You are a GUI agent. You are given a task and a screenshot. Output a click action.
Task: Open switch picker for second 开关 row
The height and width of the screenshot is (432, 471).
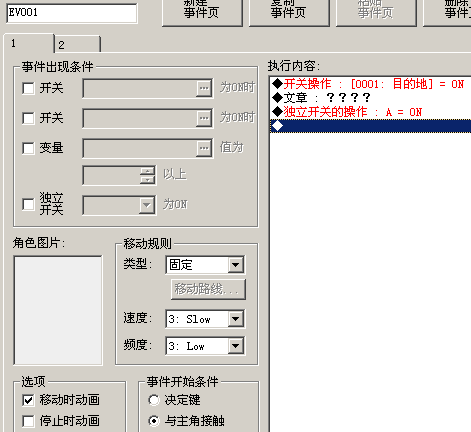pos(204,118)
